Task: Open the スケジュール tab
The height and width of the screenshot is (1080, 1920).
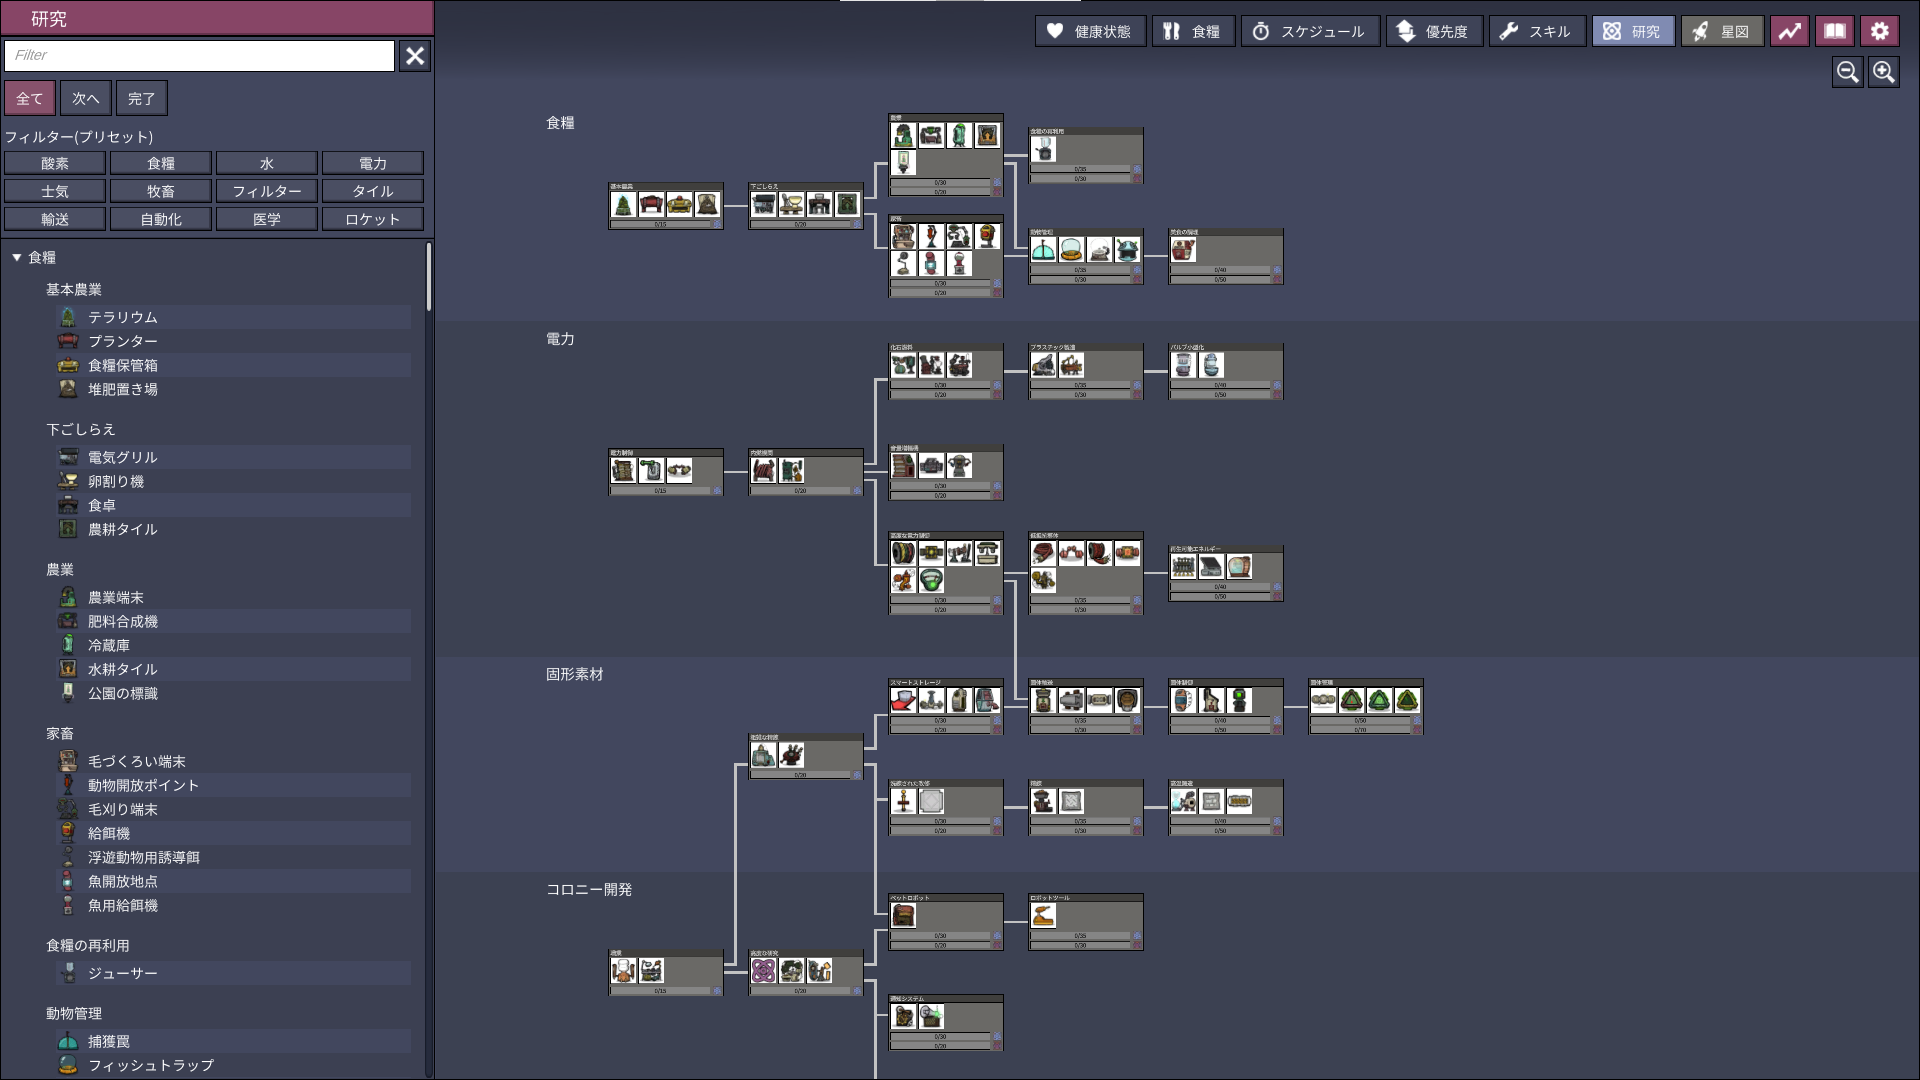Action: 1310,31
